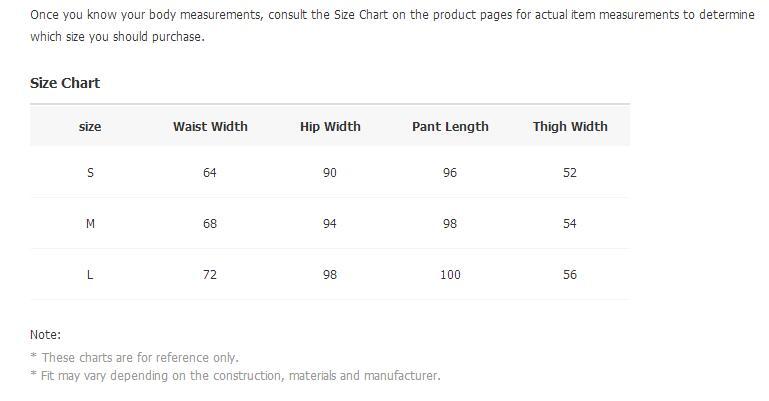Click pant length value 100
This screenshot has width=769, height=401.
pyautogui.click(x=450, y=275)
